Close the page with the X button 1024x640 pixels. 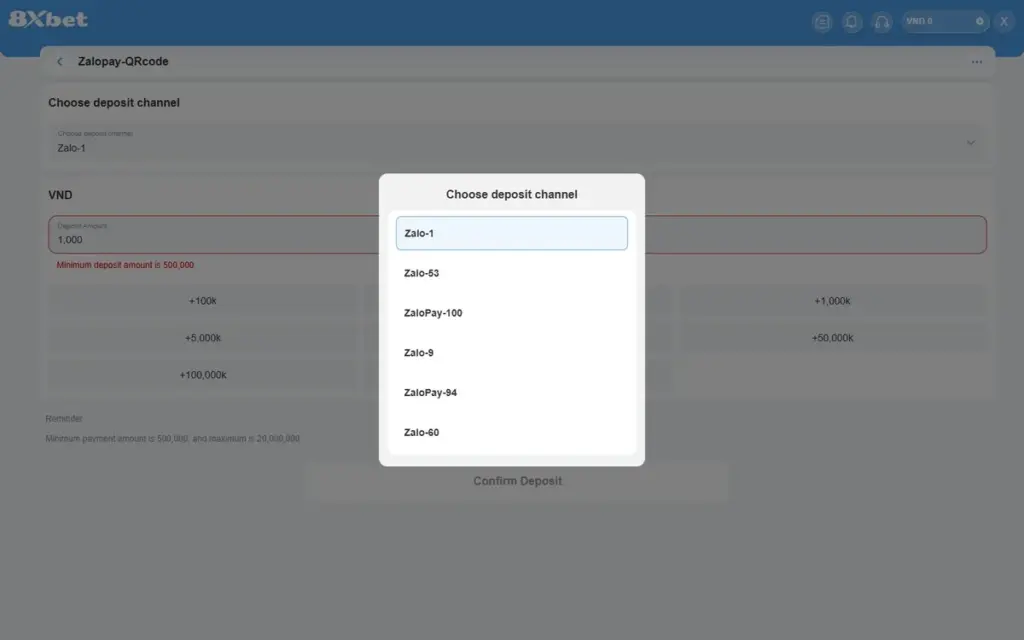pyautogui.click(x=1004, y=22)
